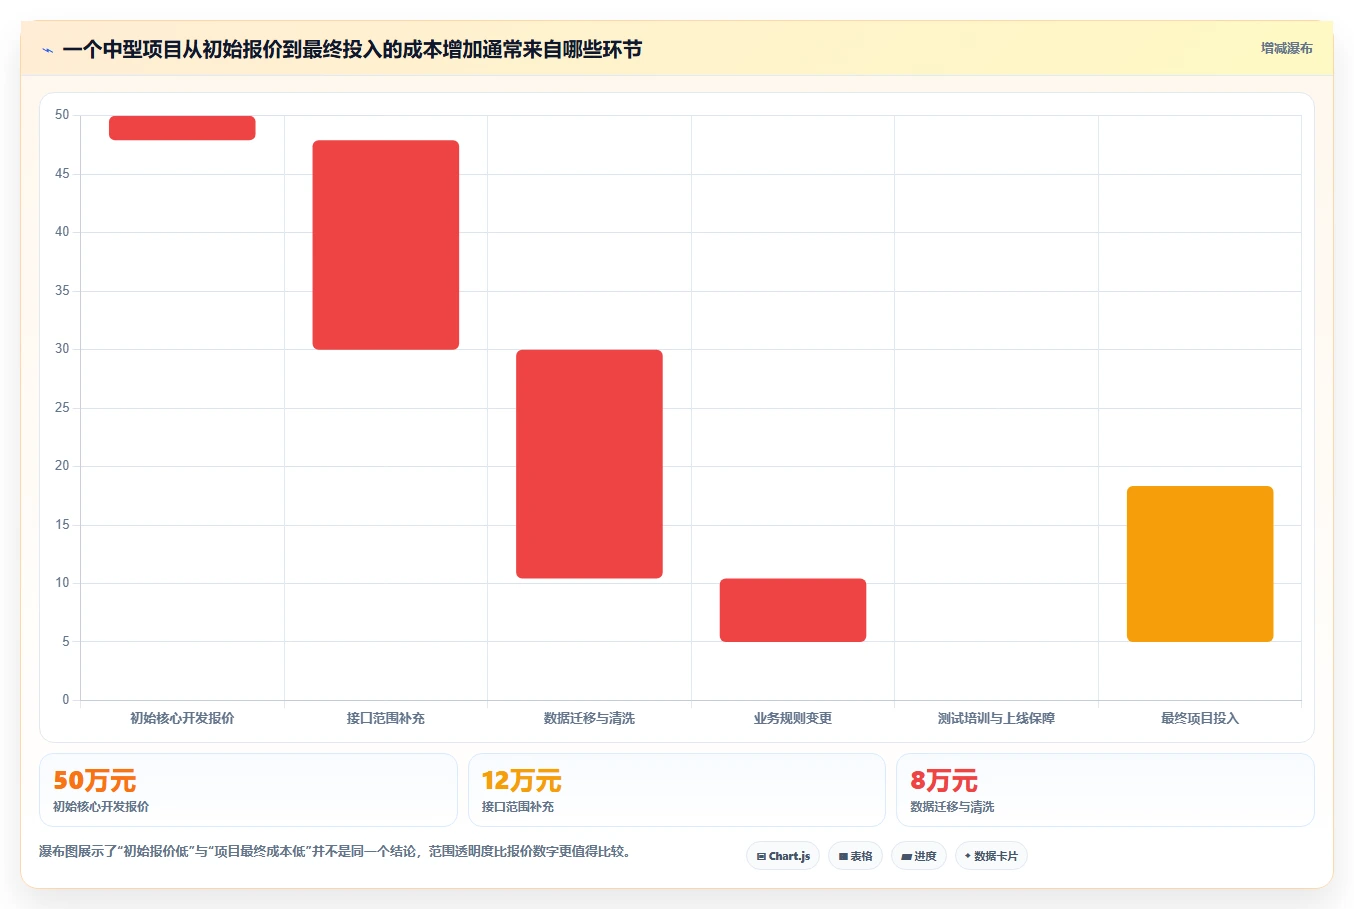Click the y-axis value 30
1354x909 pixels.
click(x=62, y=349)
